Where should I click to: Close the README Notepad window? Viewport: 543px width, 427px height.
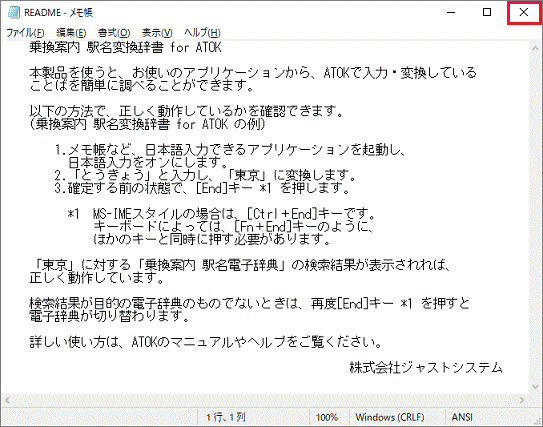point(524,12)
